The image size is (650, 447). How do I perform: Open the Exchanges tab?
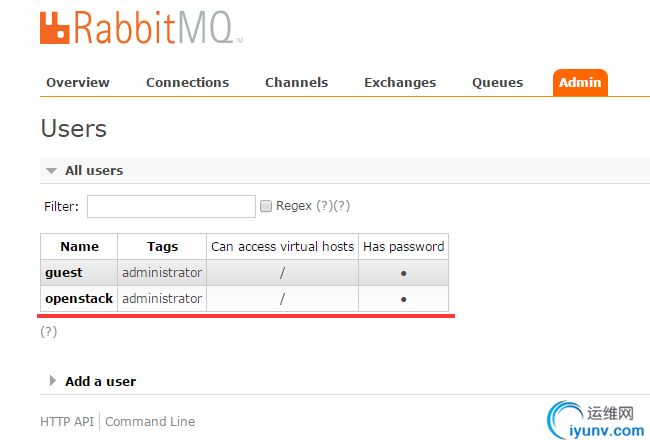[400, 83]
